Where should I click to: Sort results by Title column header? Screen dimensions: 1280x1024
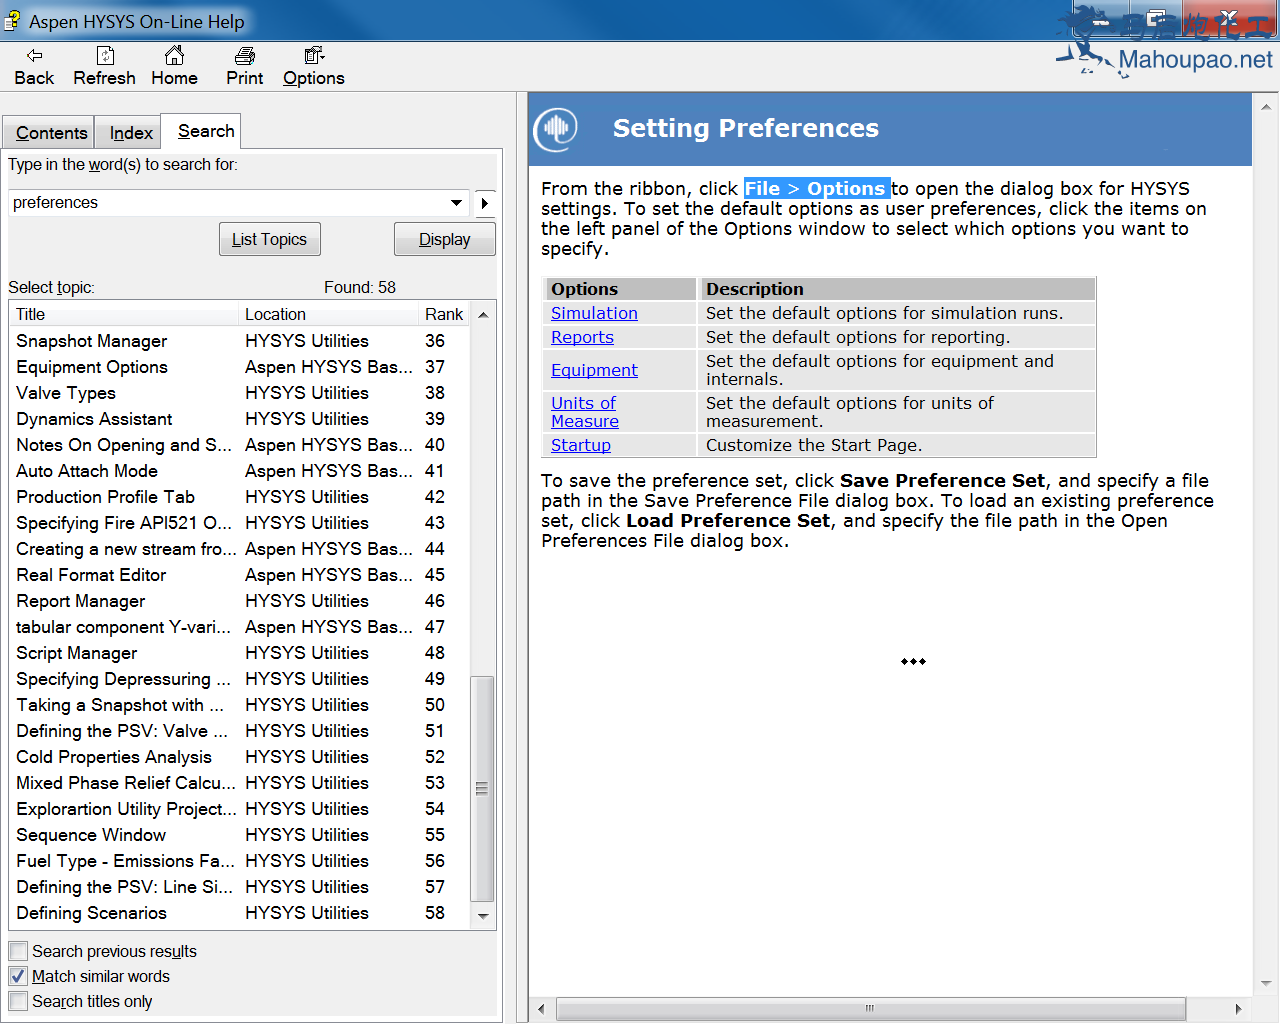pyautogui.click(x=124, y=314)
